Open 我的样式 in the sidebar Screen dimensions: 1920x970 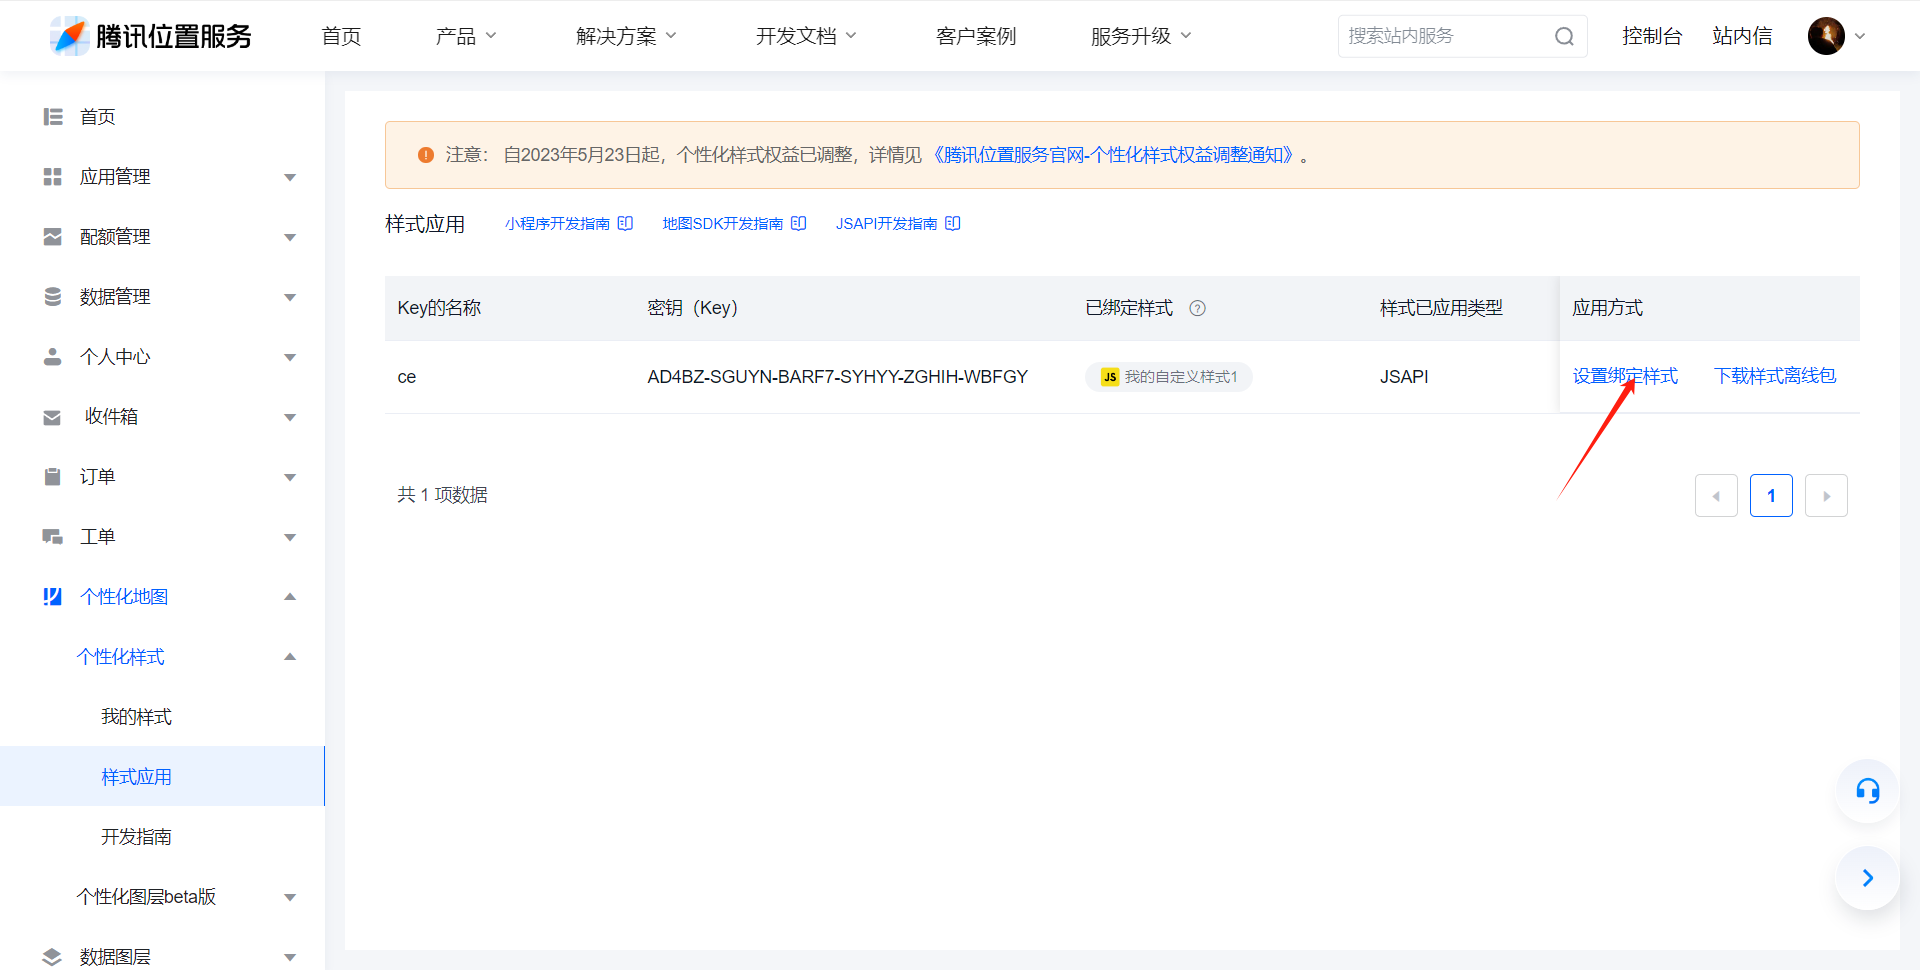[136, 717]
